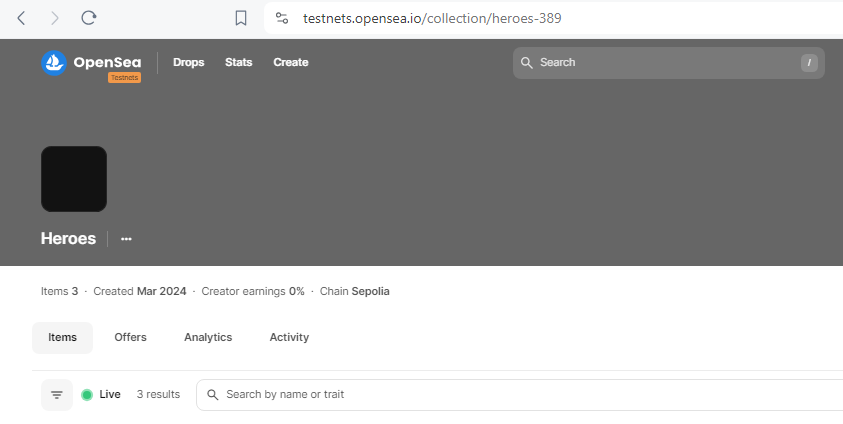Toggle the filters panel button
Image resolution: width=843 pixels, height=424 pixels.
point(57,395)
